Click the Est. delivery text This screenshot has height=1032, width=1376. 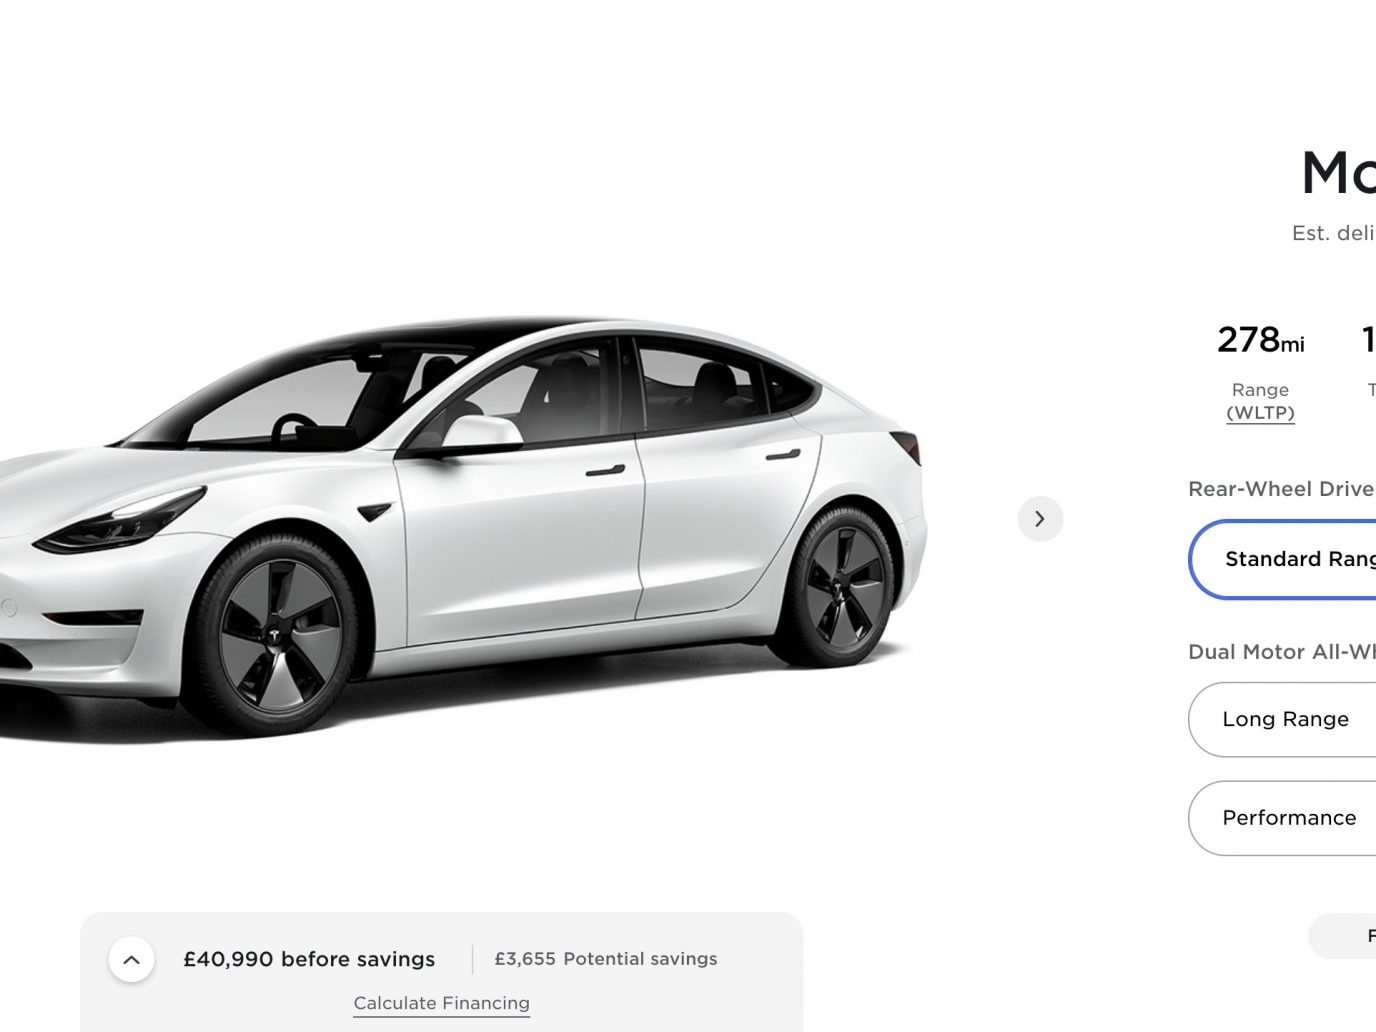[x=1334, y=233]
